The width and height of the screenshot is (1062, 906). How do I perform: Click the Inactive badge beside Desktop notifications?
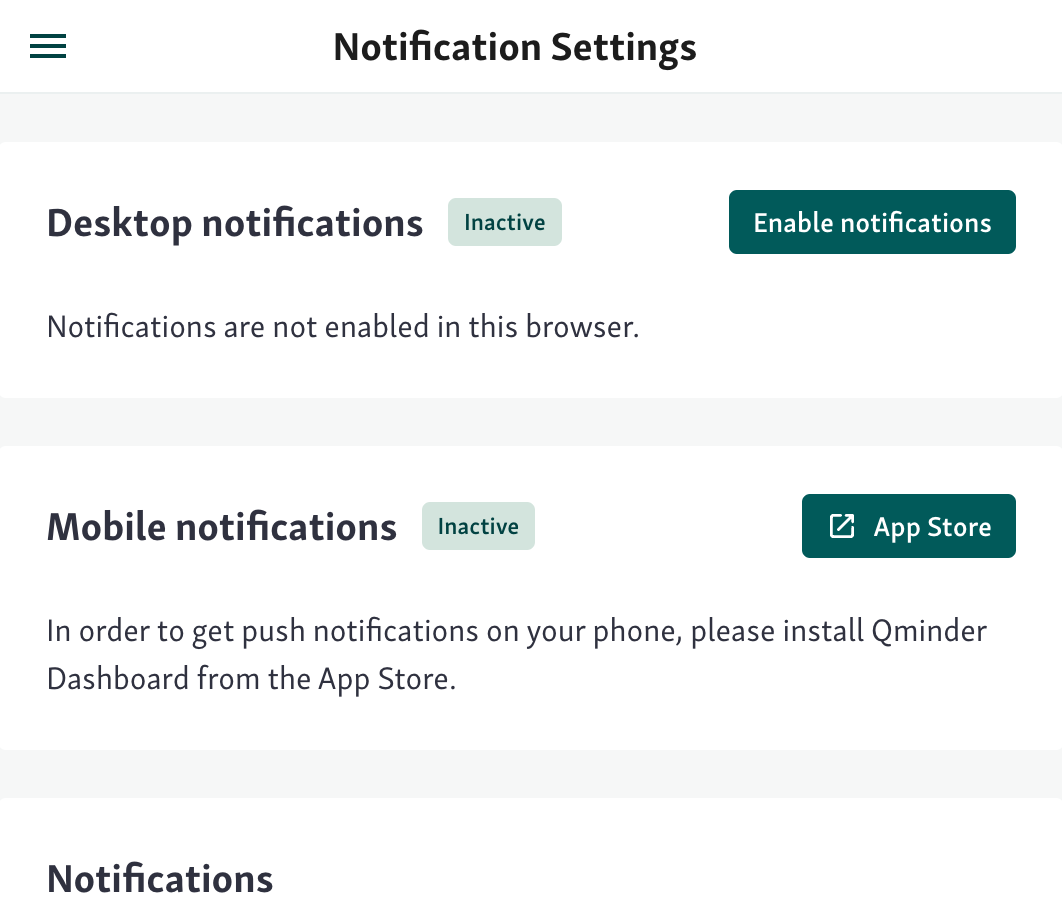pos(504,222)
